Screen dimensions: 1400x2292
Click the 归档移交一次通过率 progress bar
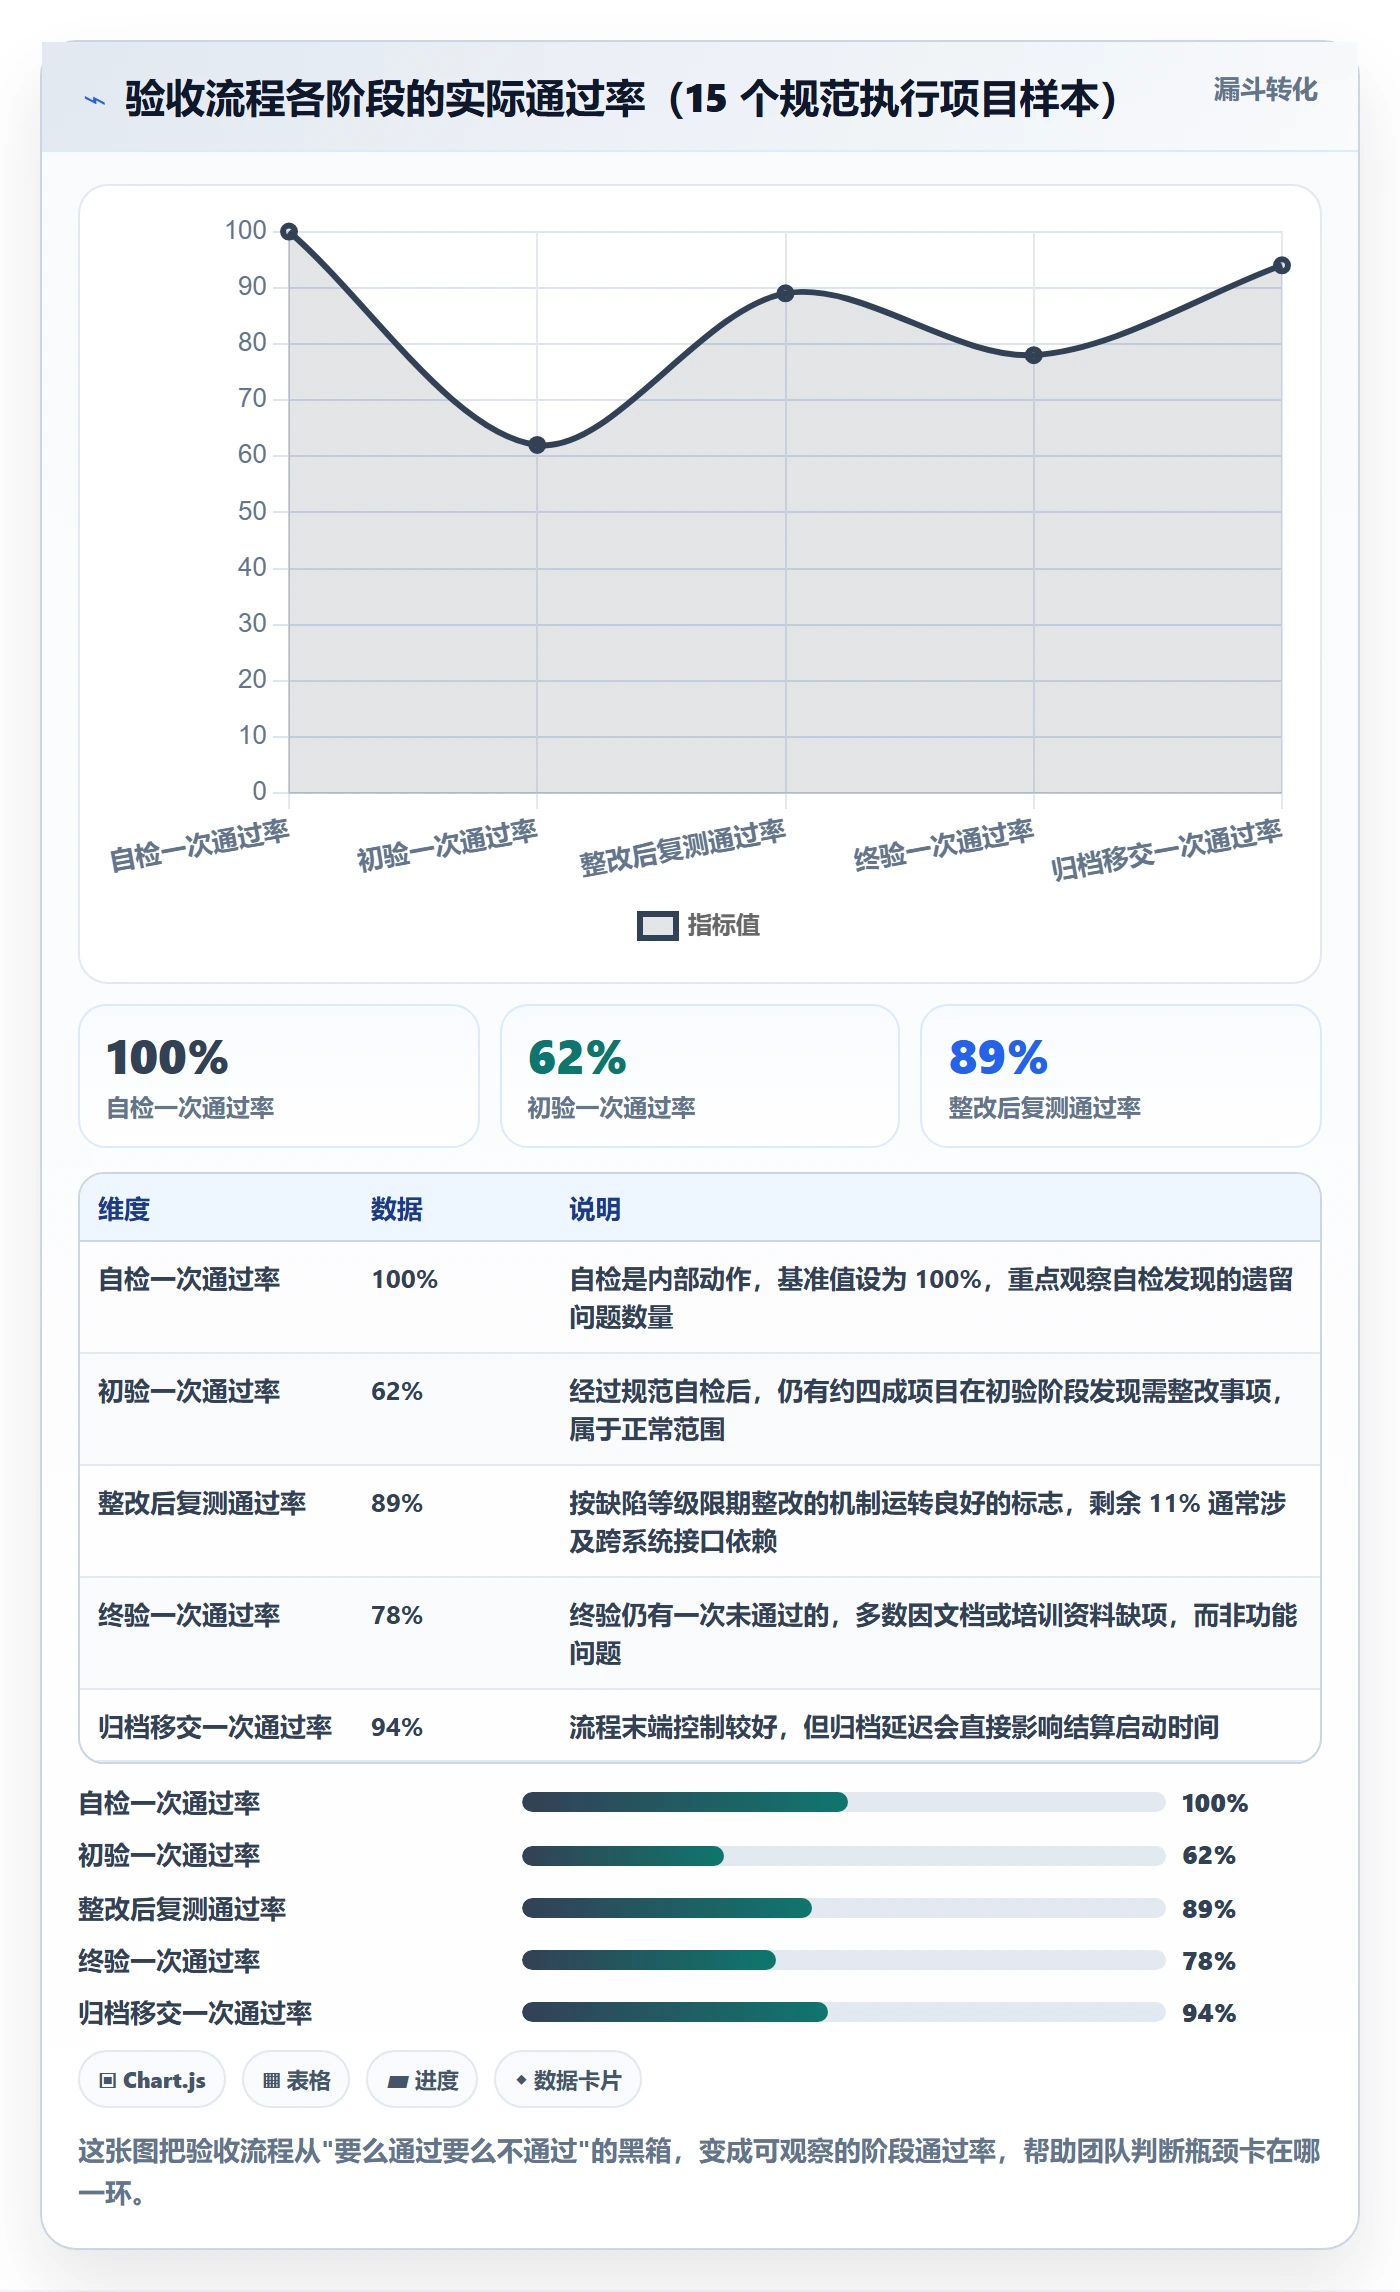843,2012
